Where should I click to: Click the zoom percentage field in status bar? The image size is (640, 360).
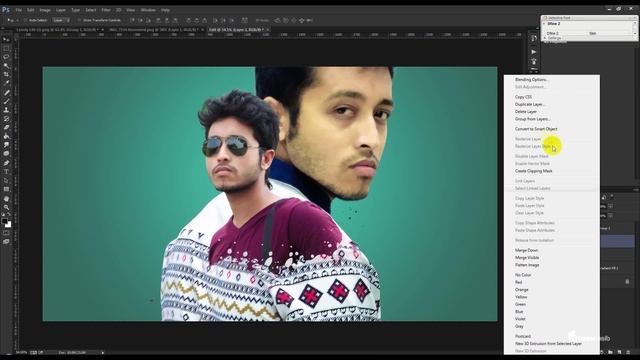pyautogui.click(x=21, y=352)
